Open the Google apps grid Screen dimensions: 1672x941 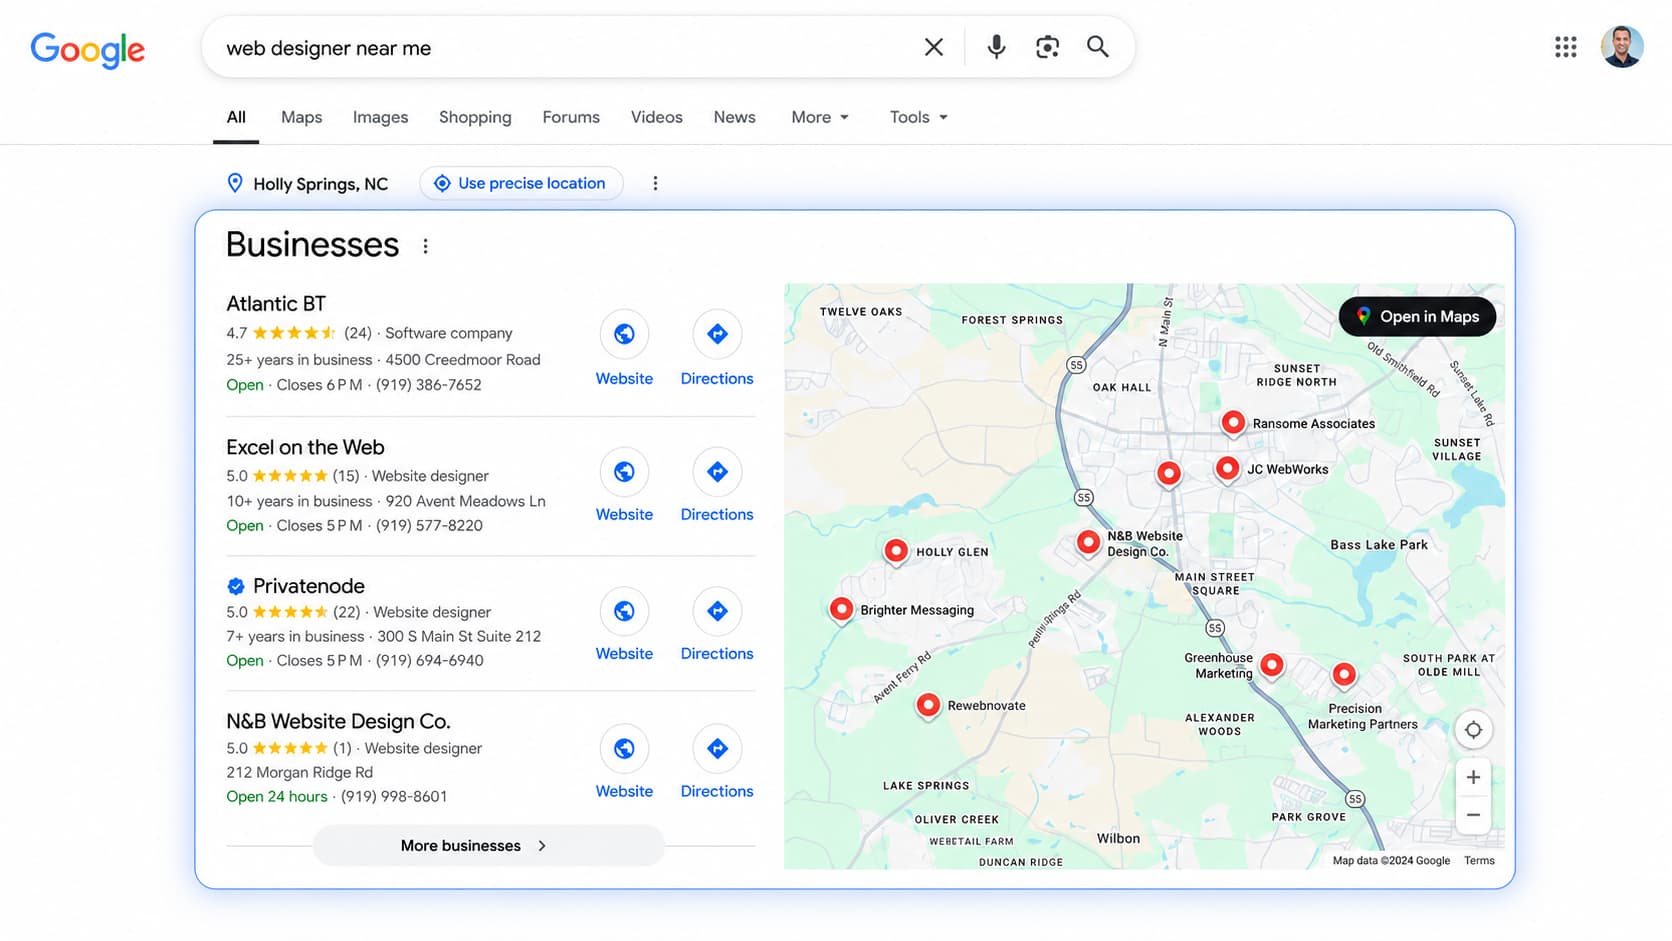(1565, 47)
